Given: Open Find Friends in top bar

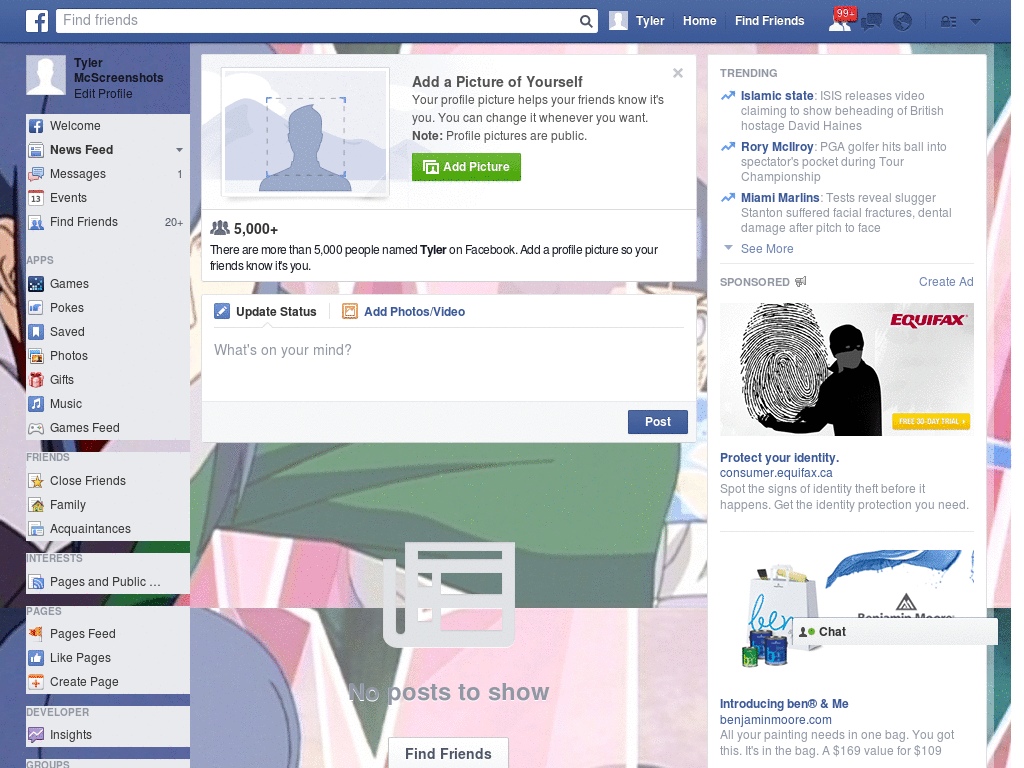Looking at the screenshot, I should coord(769,21).
